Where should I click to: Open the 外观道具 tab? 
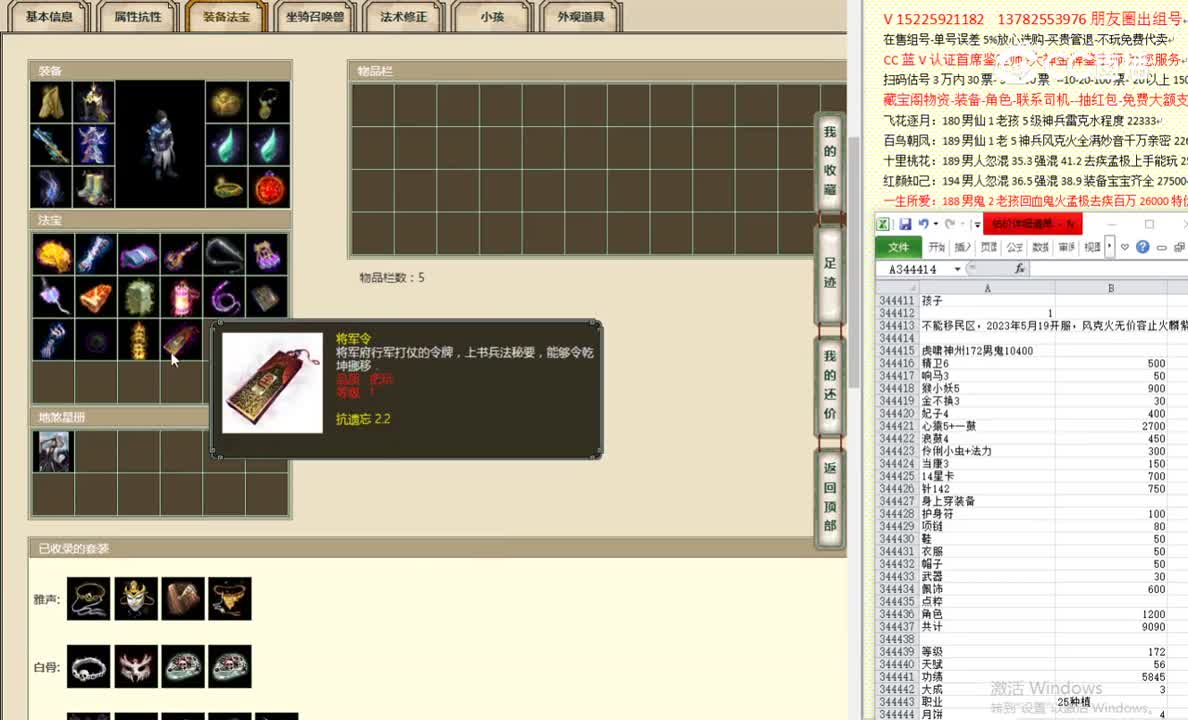(x=580, y=17)
